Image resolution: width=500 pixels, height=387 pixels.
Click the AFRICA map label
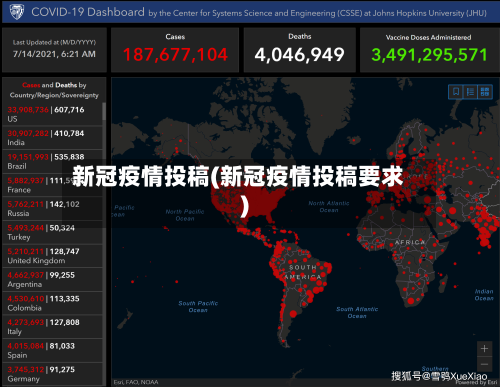410,242
